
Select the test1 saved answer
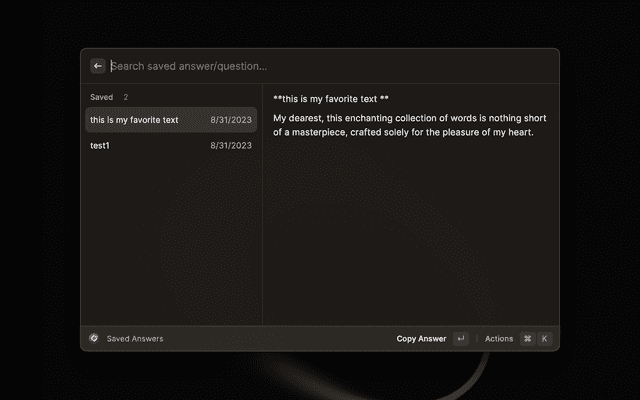[100, 145]
